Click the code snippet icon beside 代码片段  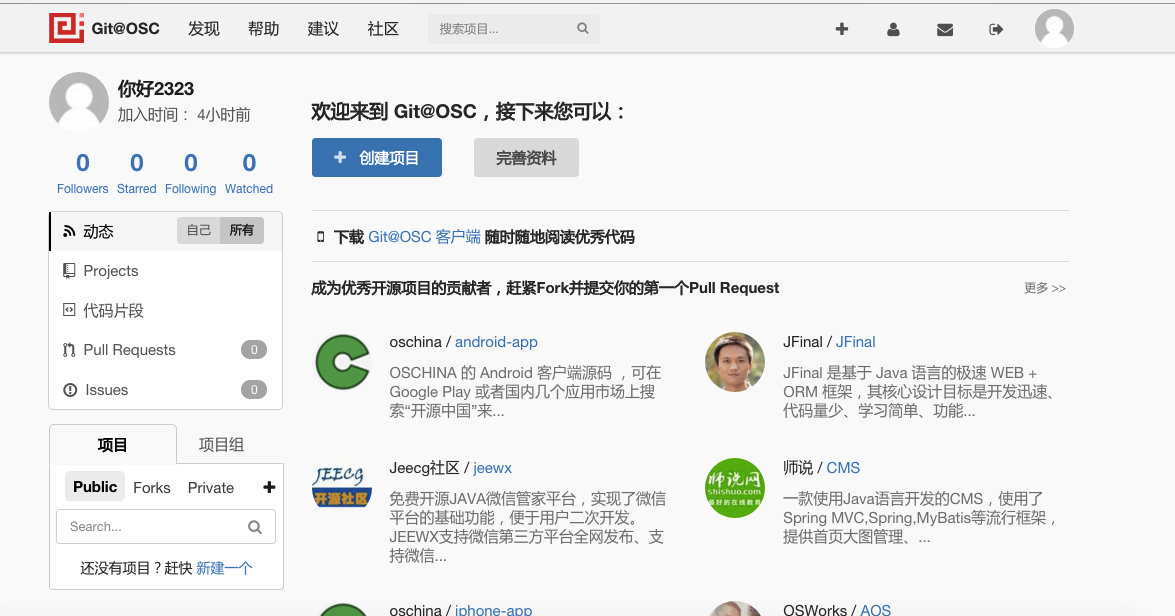coord(69,309)
